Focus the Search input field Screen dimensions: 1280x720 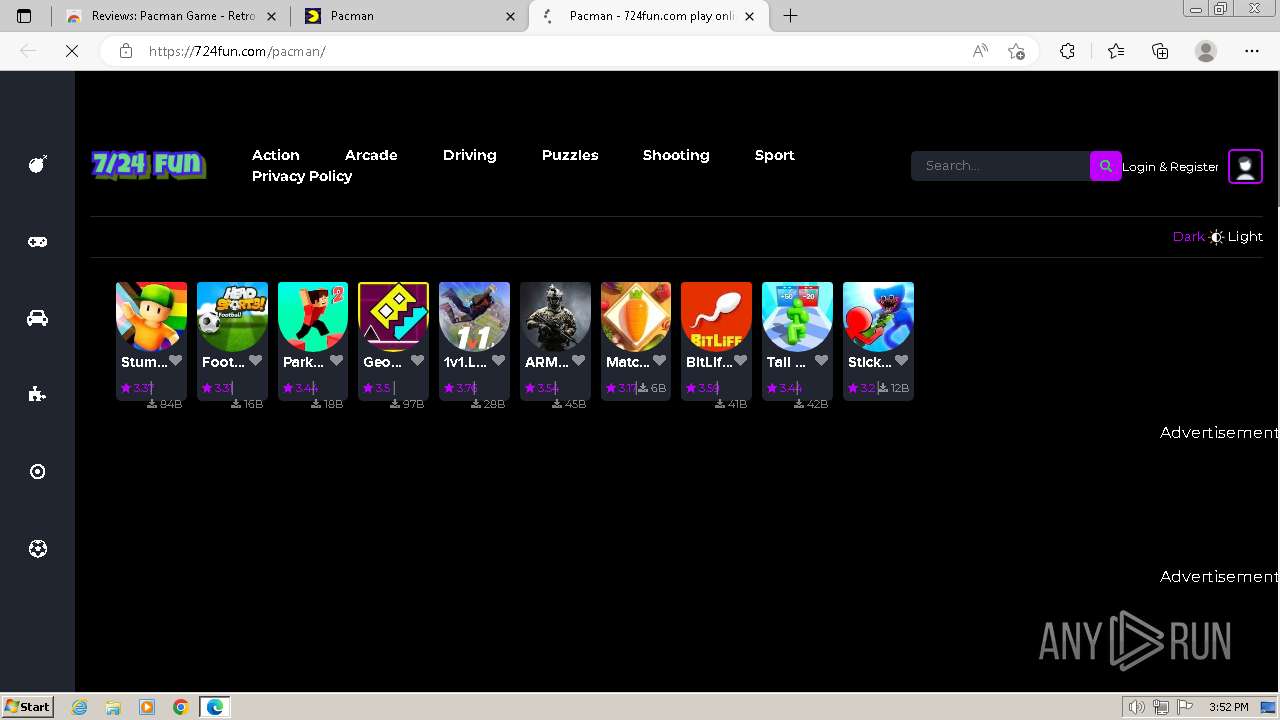click(x=1000, y=166)
